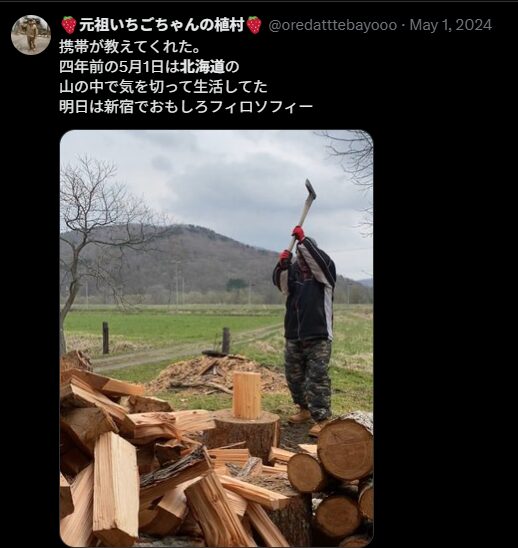This screenshot has height=548, width=518.
Task: Click the line 明日は新宿でおもしろフィロソフィー
Action: pyautogui.click(x=186, y=107)
